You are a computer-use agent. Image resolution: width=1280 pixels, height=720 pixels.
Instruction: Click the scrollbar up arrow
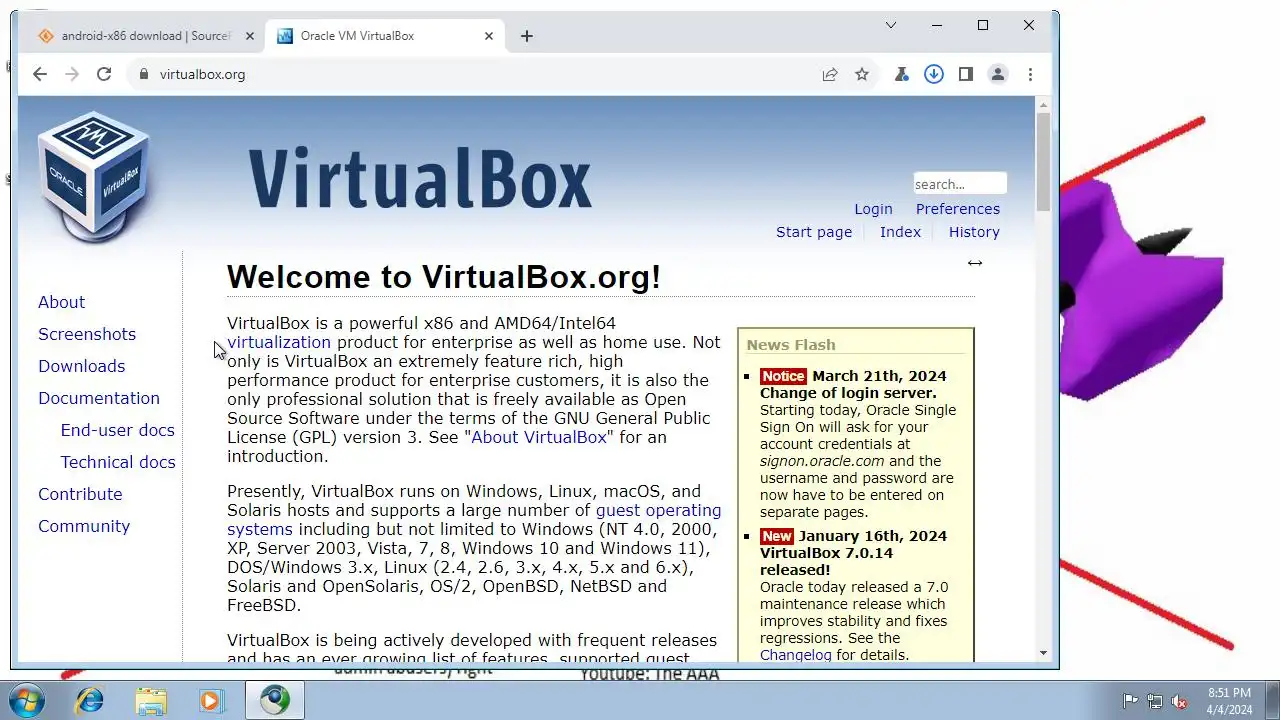point(1043,104)
